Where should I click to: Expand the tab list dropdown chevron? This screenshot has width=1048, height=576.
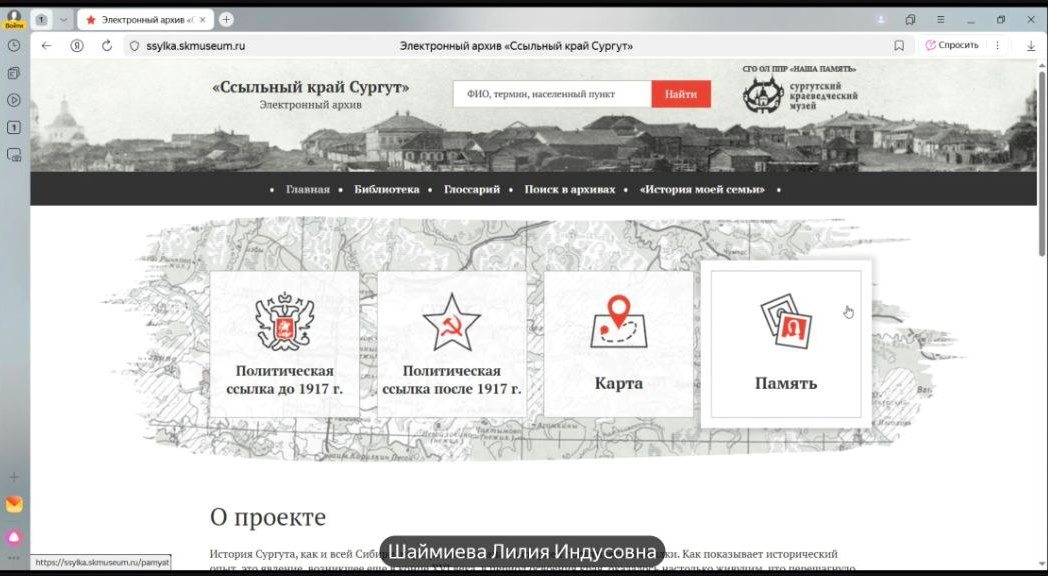(x=64, y=19)
